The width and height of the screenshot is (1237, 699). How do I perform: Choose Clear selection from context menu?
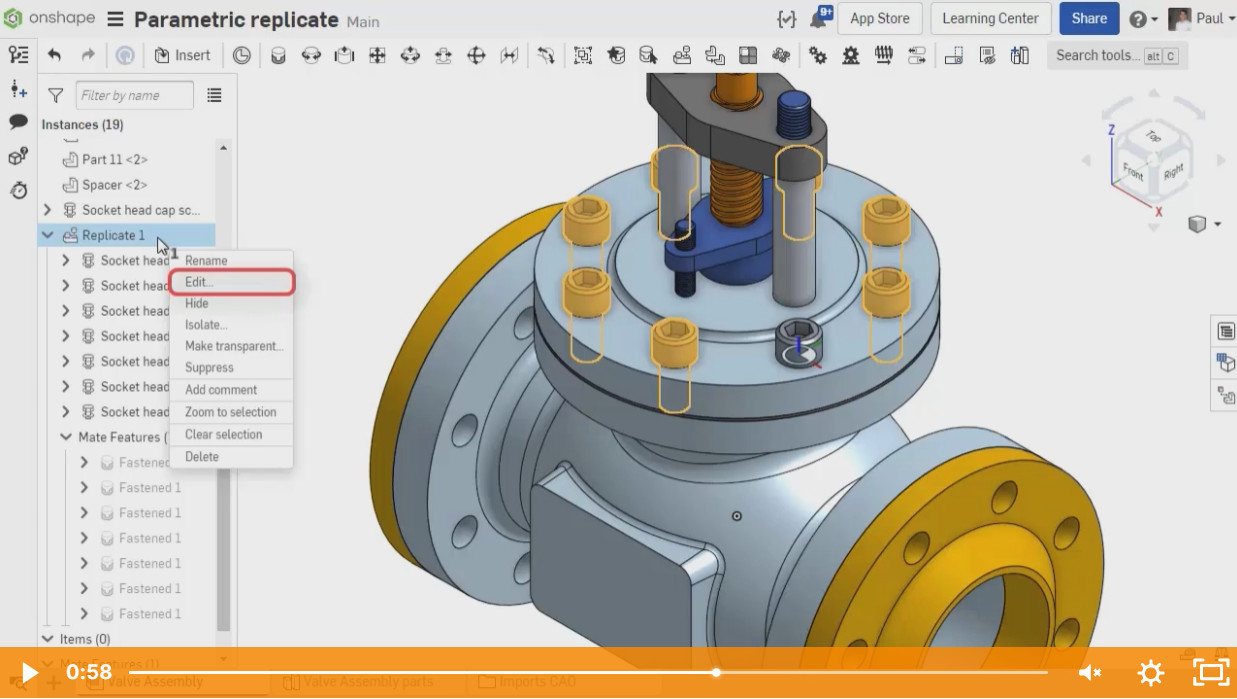223,434
